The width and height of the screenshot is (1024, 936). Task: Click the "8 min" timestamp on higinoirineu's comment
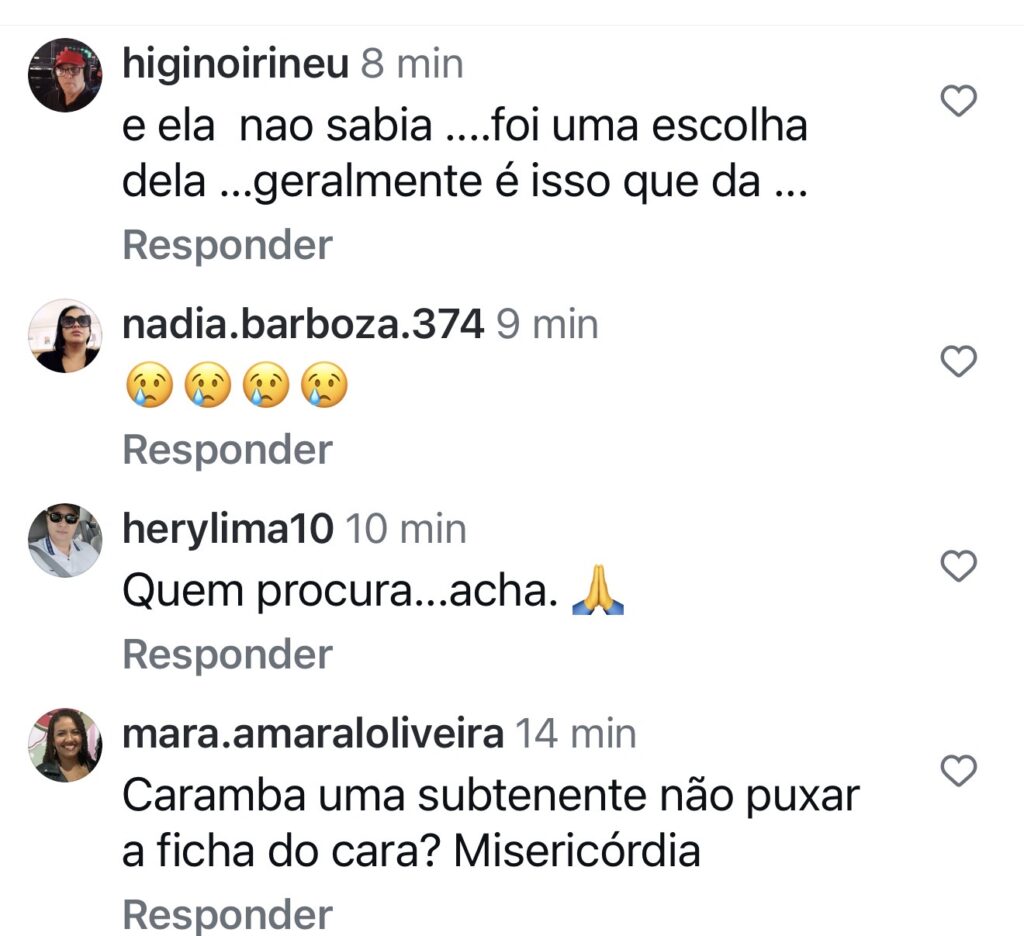[x=411, y=65]
